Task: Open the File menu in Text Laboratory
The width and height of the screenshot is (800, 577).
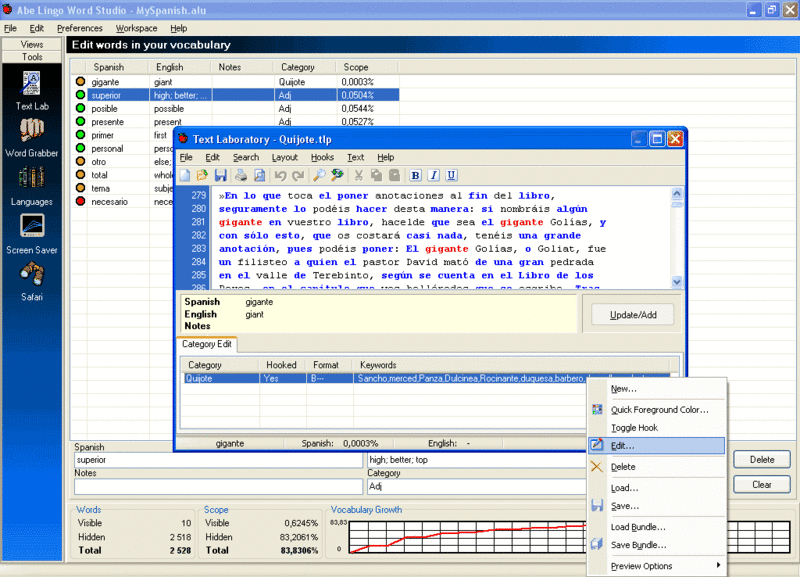Action: 186,158
